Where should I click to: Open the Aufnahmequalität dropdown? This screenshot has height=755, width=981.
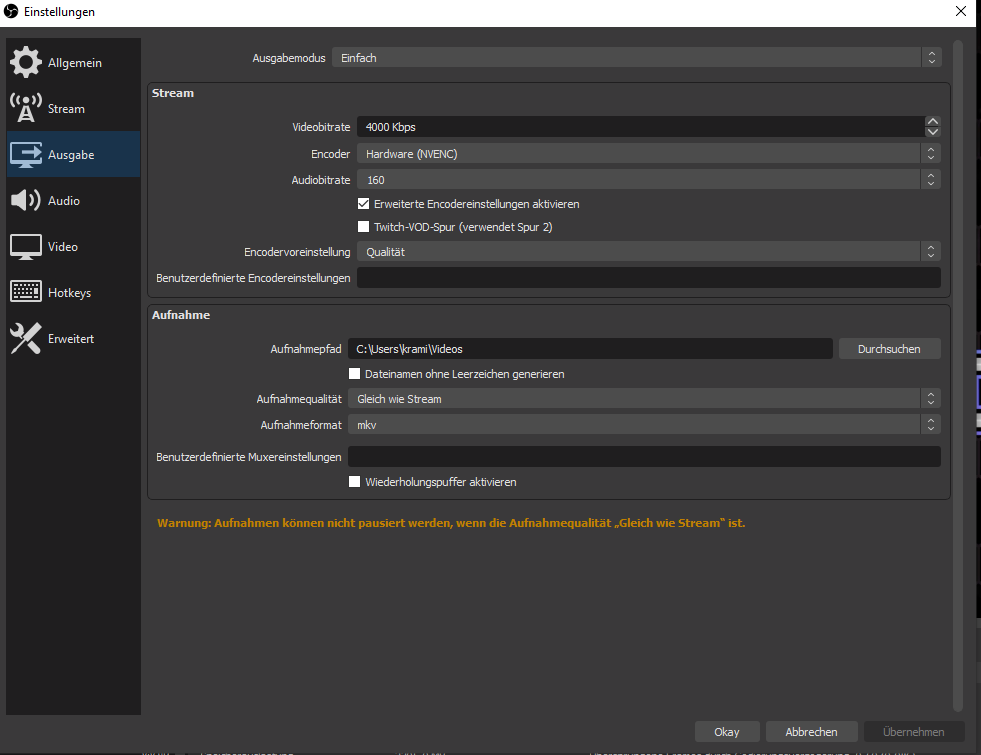click(x=644, y=399)
